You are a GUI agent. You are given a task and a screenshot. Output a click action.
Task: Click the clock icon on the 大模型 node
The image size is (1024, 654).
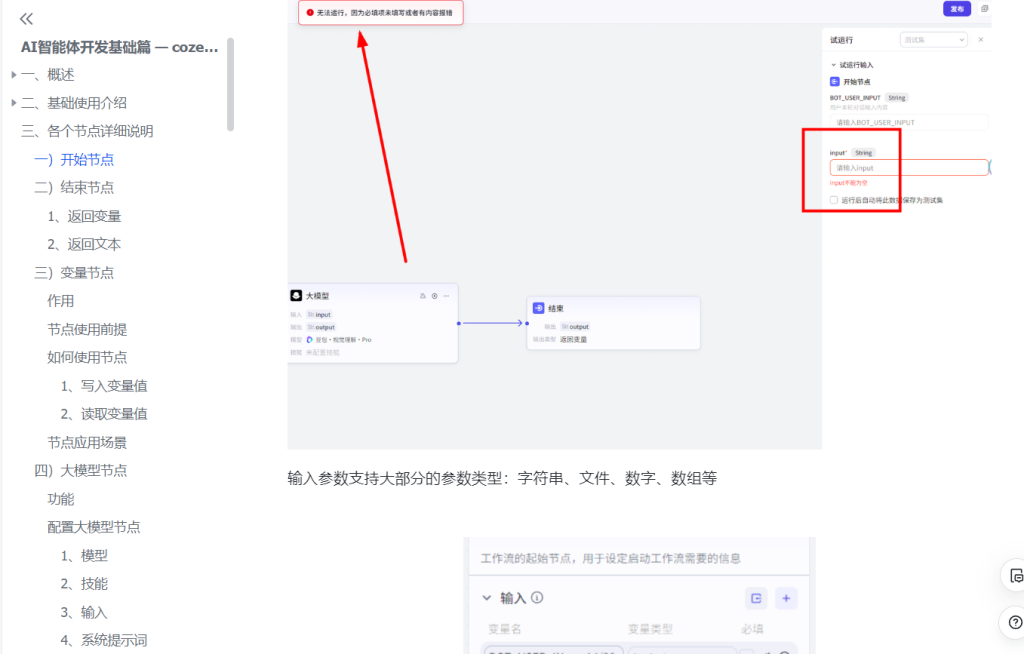[x=434, y=296]
